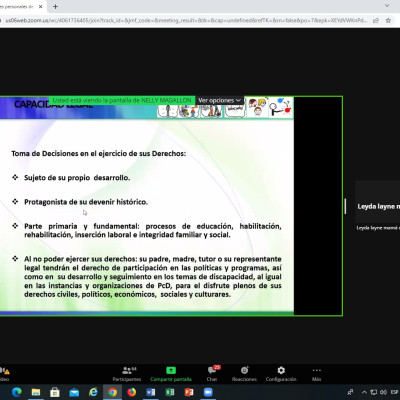Open a new Chrome tab
The height and width of the screenshot is (400, 400).
(55, 6)
